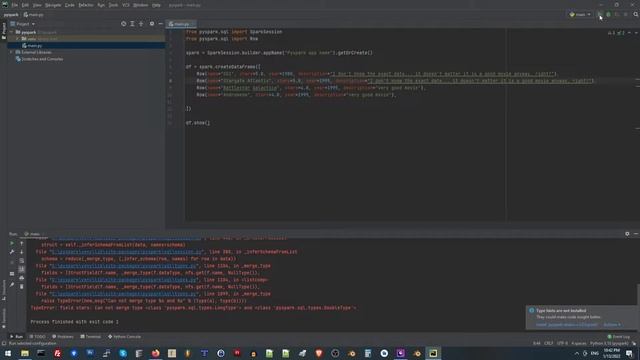Open last types.py traceback link line 1099

pyautogui.click(x=124, y=294)
